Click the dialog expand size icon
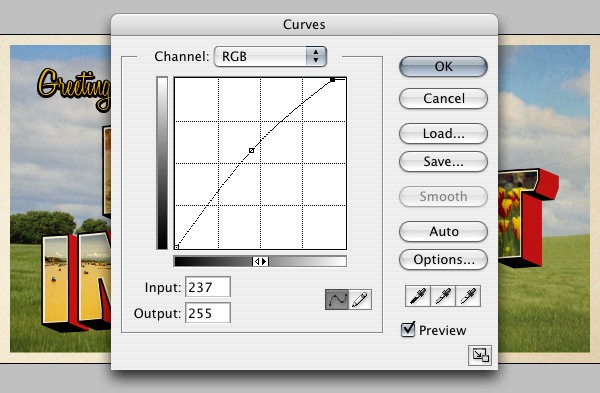This screenshot has height=393, width=600. 480,355
